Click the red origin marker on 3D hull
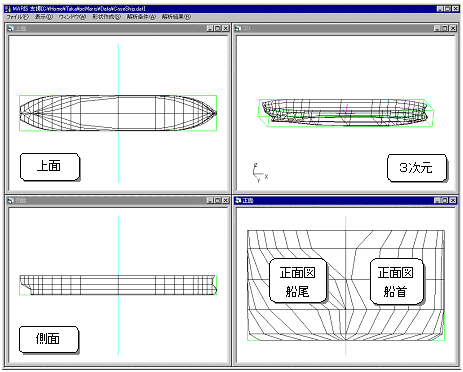This screenshot has width=463, height=372. point(346,113)
